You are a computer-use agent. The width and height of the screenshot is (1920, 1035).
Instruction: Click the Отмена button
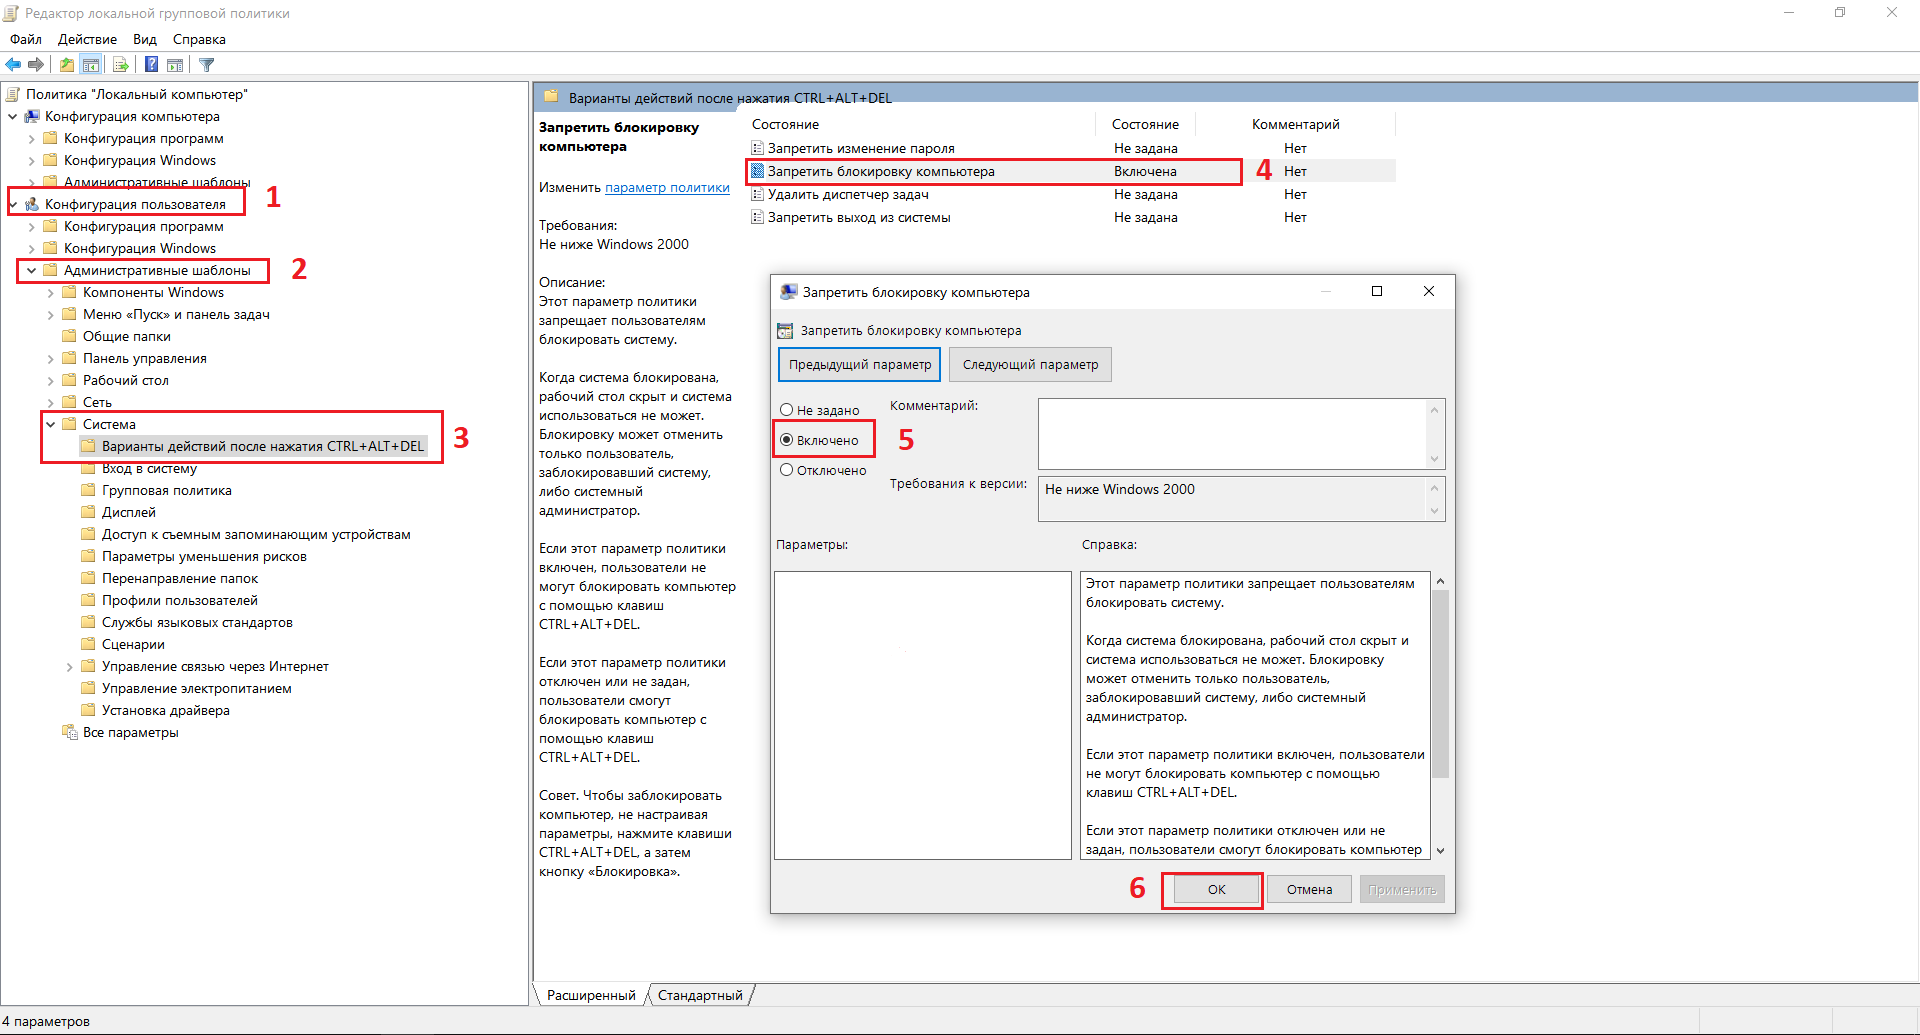click(x=1309, y=889)
